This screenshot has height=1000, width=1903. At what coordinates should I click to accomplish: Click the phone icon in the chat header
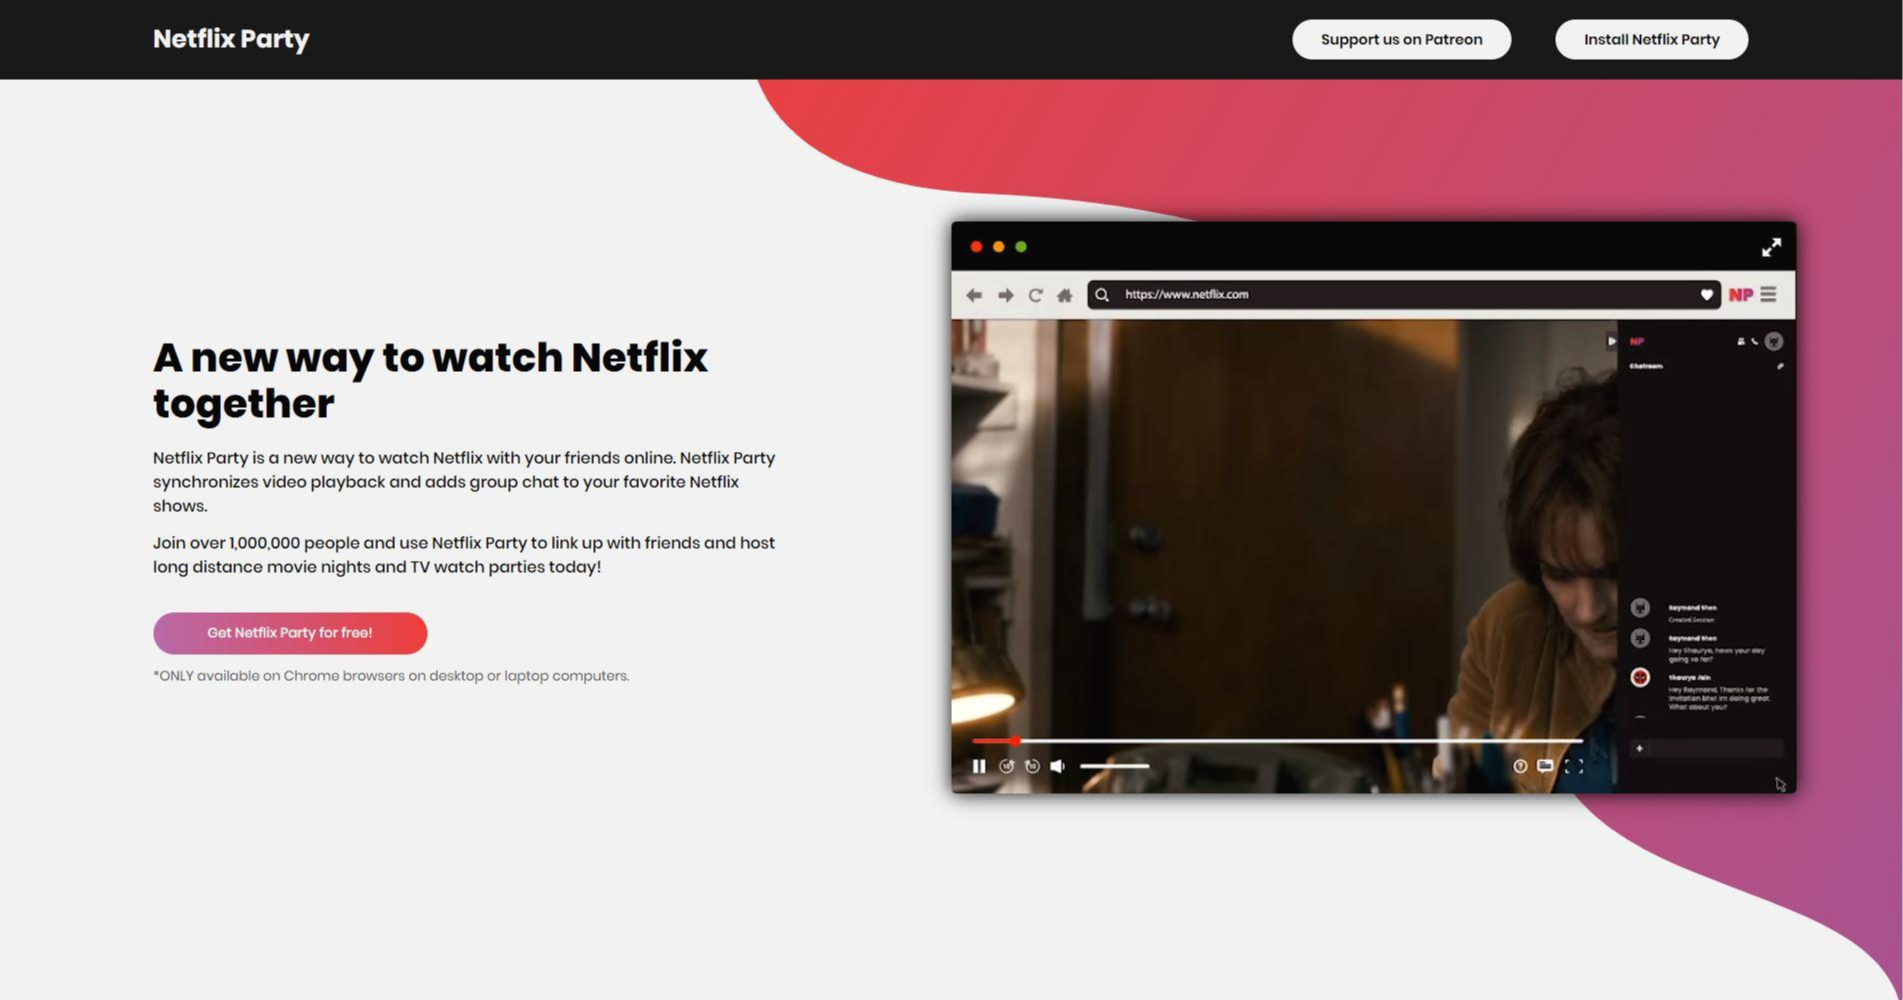pyautogui.click(x=1754, y=341)
